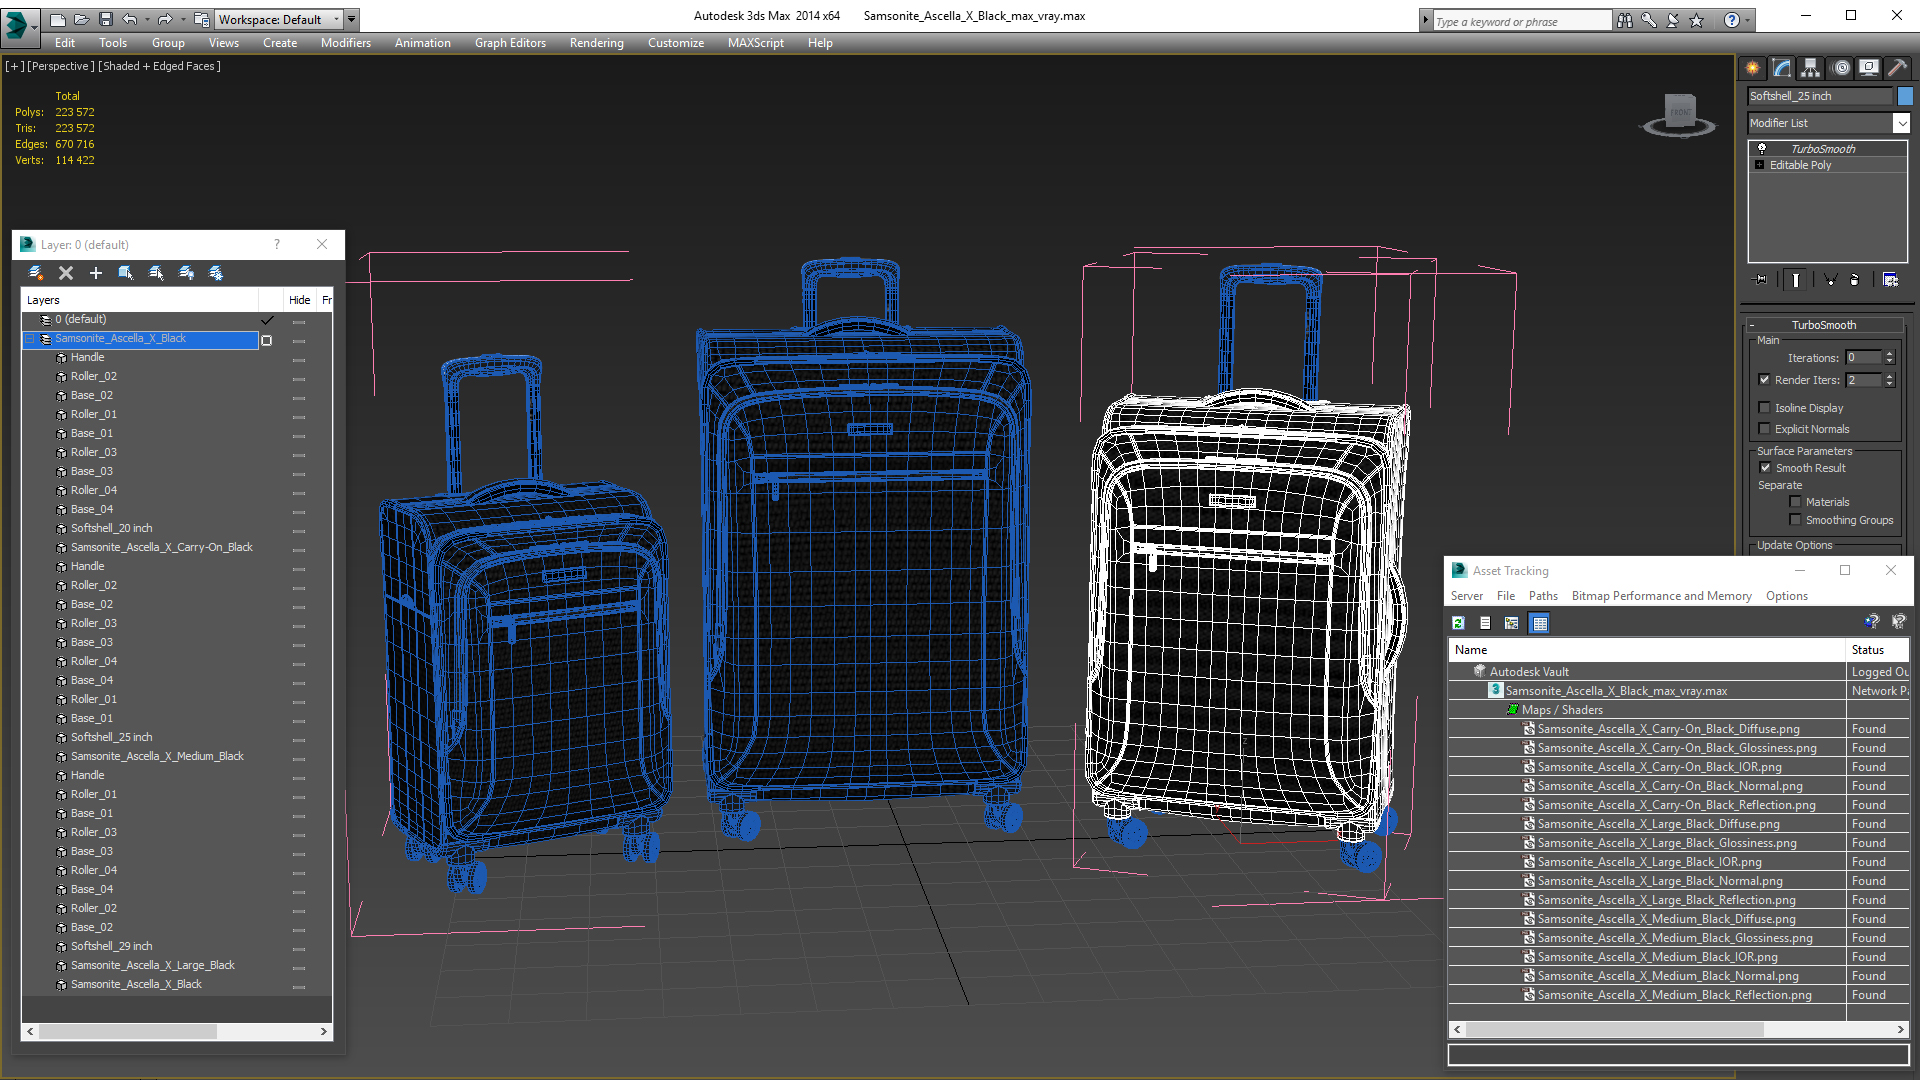Viewport: 1920px width, 1080px height.
Task: Open the Graph Editors menu
Action: click(x=510, y=43)
